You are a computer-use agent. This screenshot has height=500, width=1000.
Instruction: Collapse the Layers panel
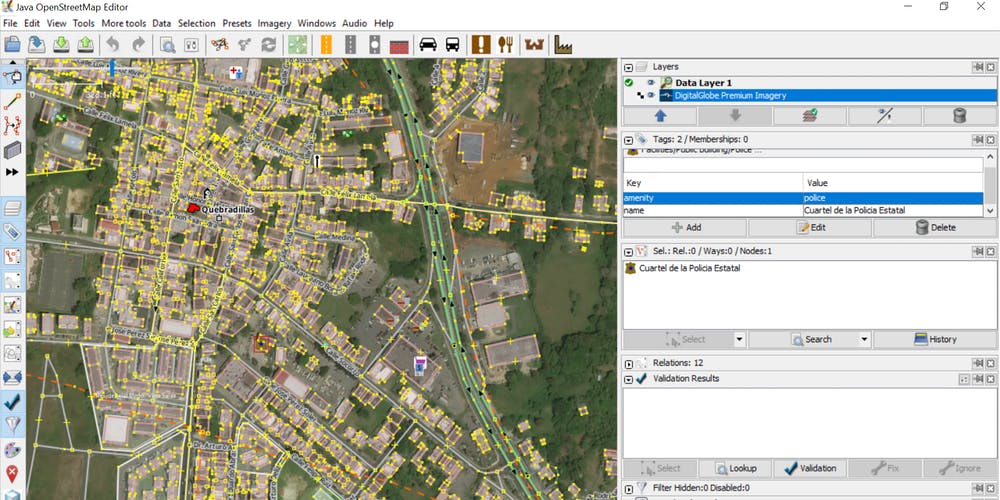(629, 67)
